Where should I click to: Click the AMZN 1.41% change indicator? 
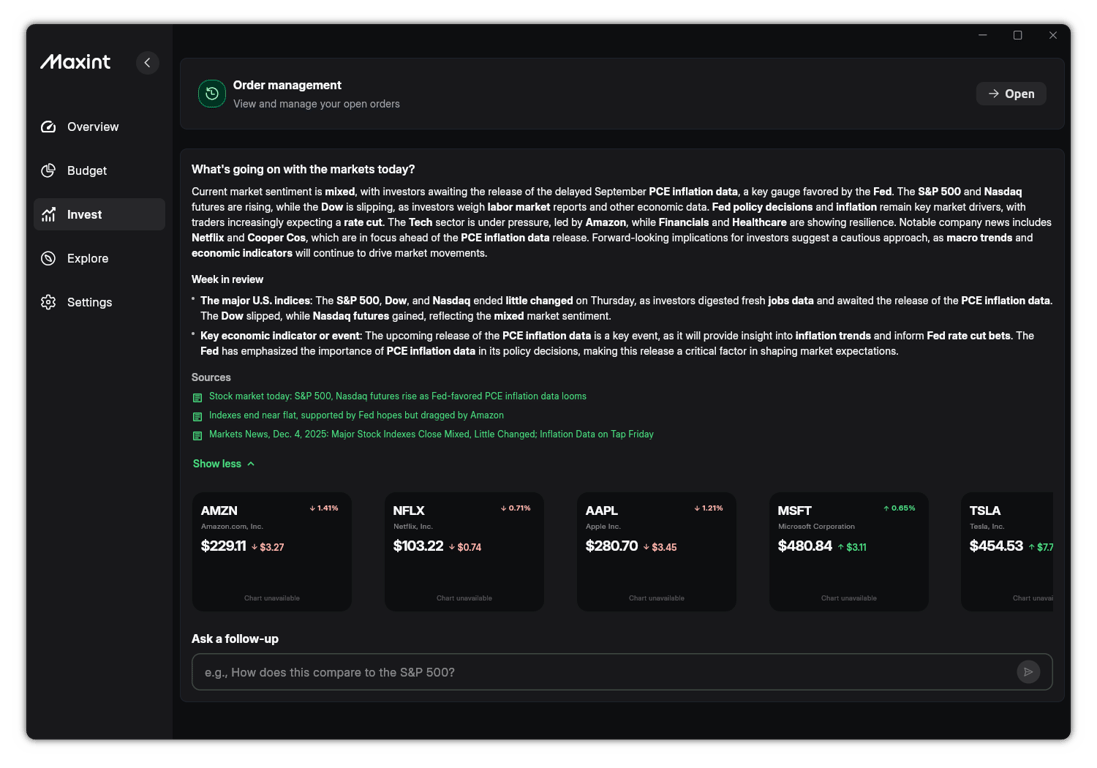pyautogui.click(x=324, y=509)
